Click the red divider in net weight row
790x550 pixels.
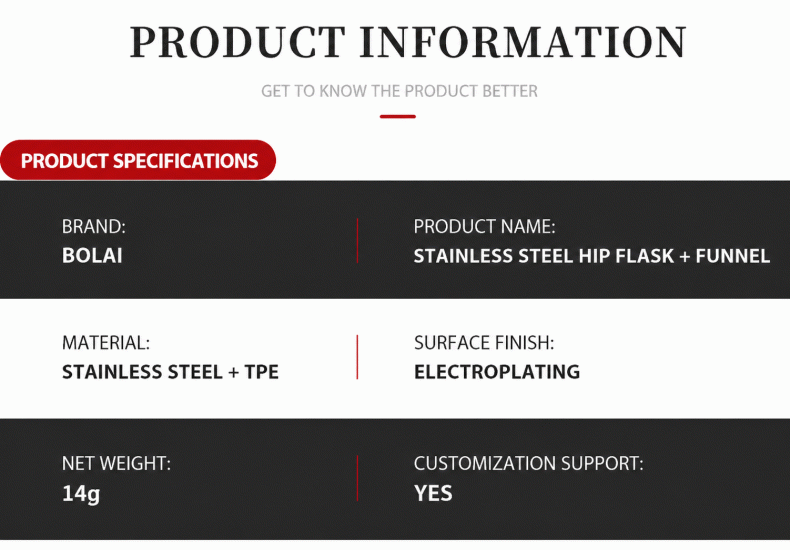click(357, 478)
